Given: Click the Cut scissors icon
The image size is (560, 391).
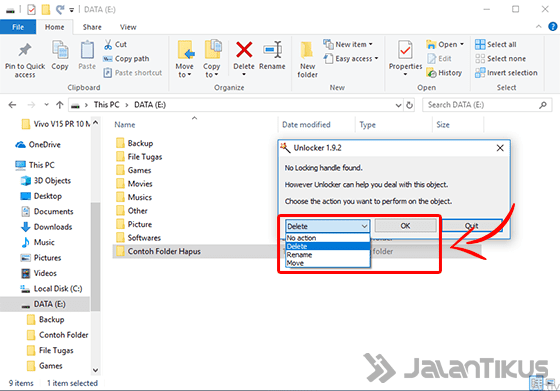Looking at the screenshot, I should [108, 45].
